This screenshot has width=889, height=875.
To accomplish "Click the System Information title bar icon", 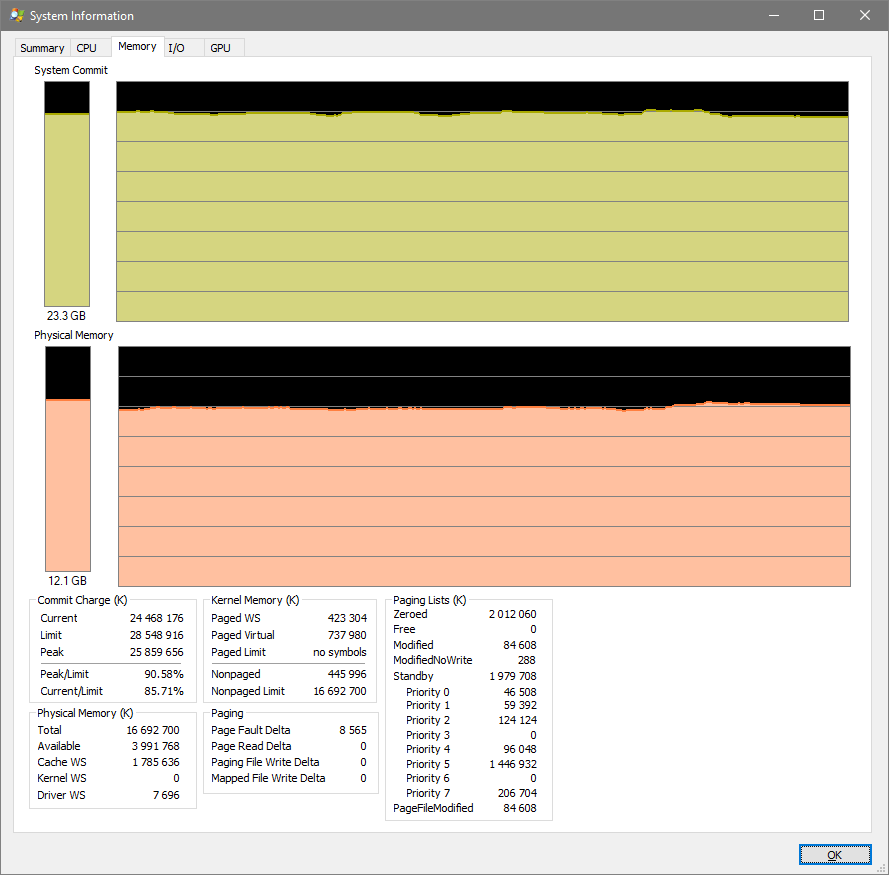I will pyautogui.click(x=17, y=15).
